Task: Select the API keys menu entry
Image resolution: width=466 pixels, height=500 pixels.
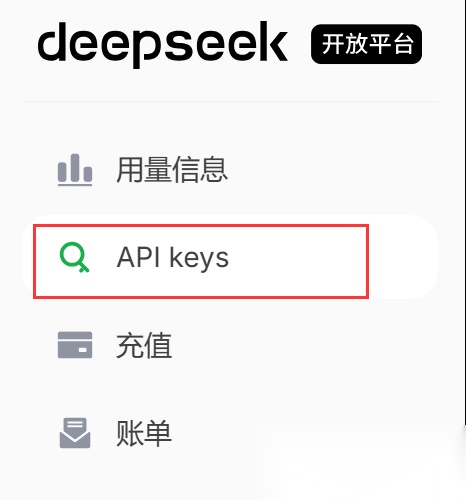Action: point(230,257)
